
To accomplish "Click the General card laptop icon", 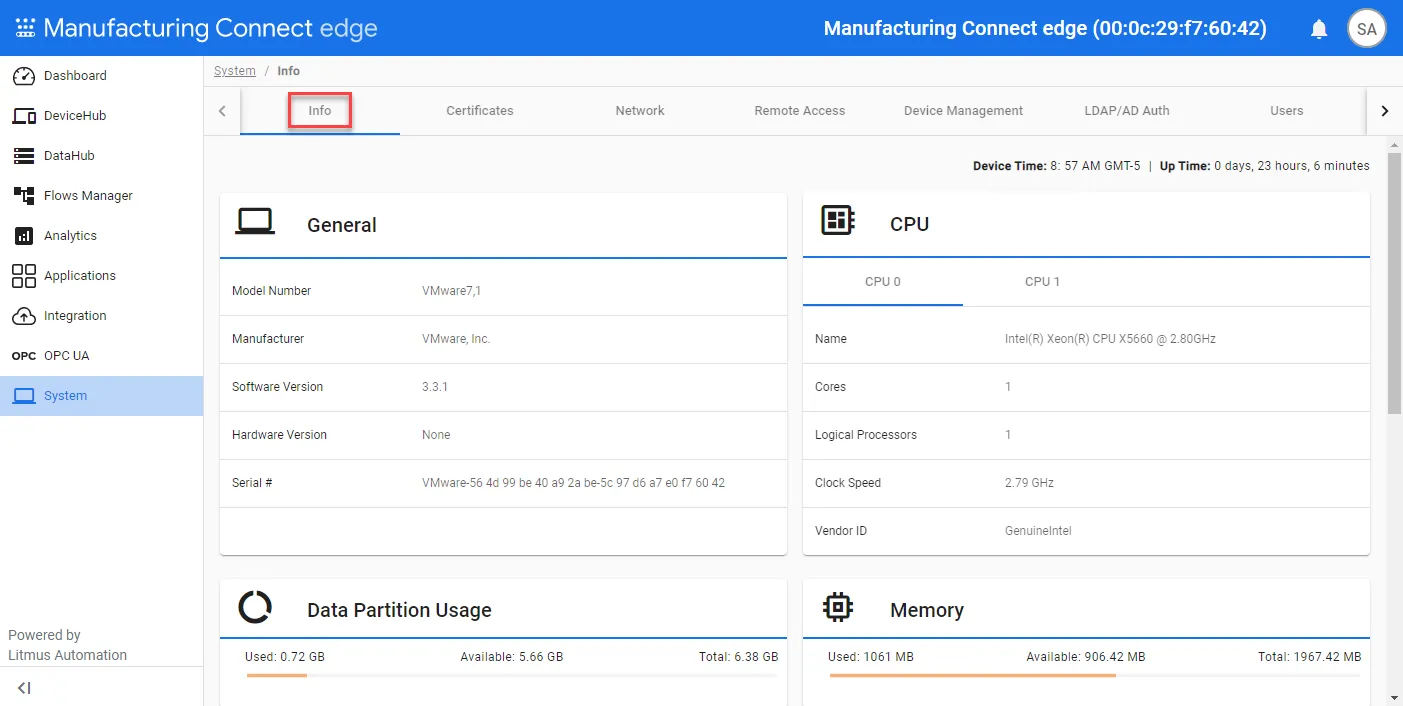I will (255, 221).
